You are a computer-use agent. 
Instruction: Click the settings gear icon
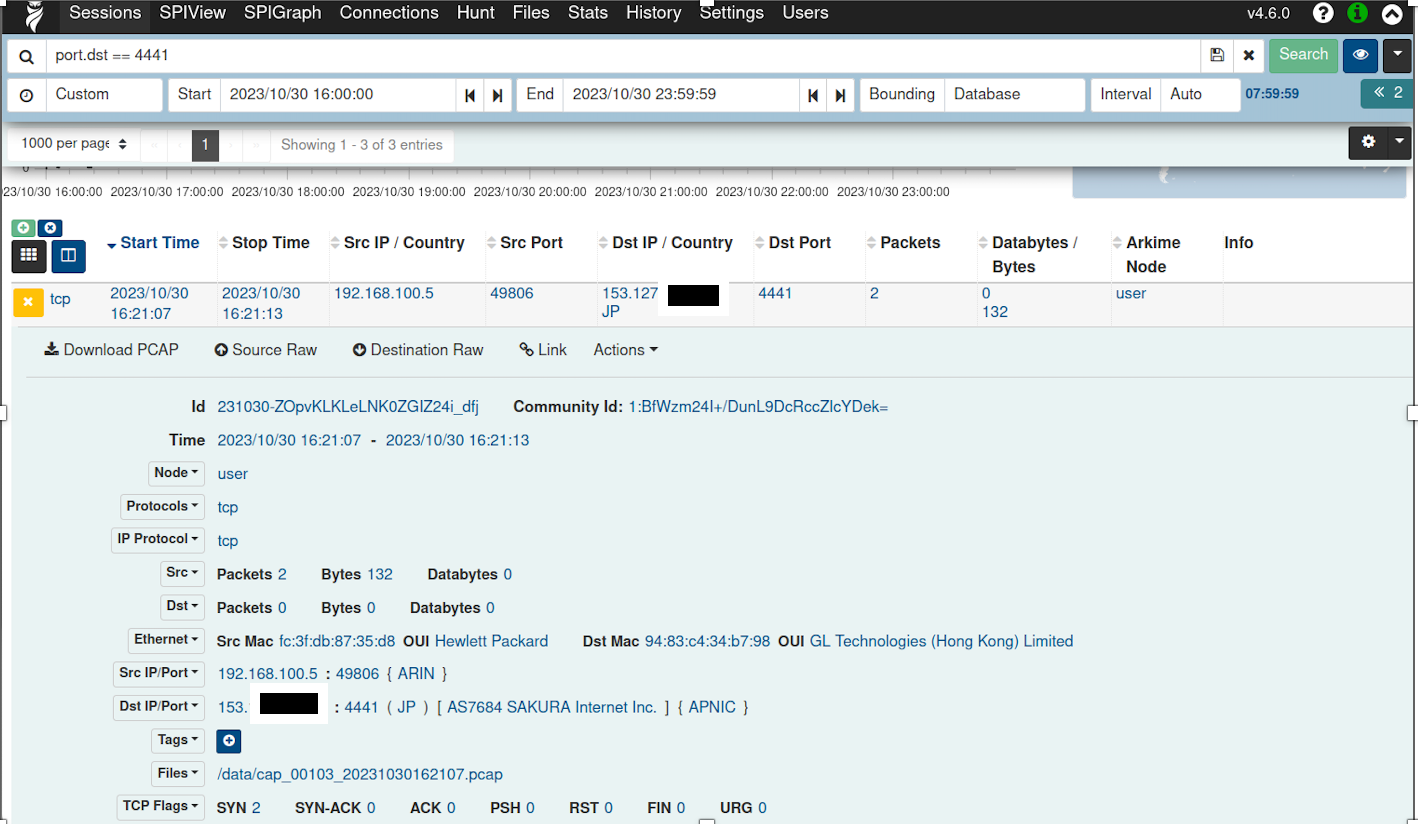click(x=1369, y=143)
